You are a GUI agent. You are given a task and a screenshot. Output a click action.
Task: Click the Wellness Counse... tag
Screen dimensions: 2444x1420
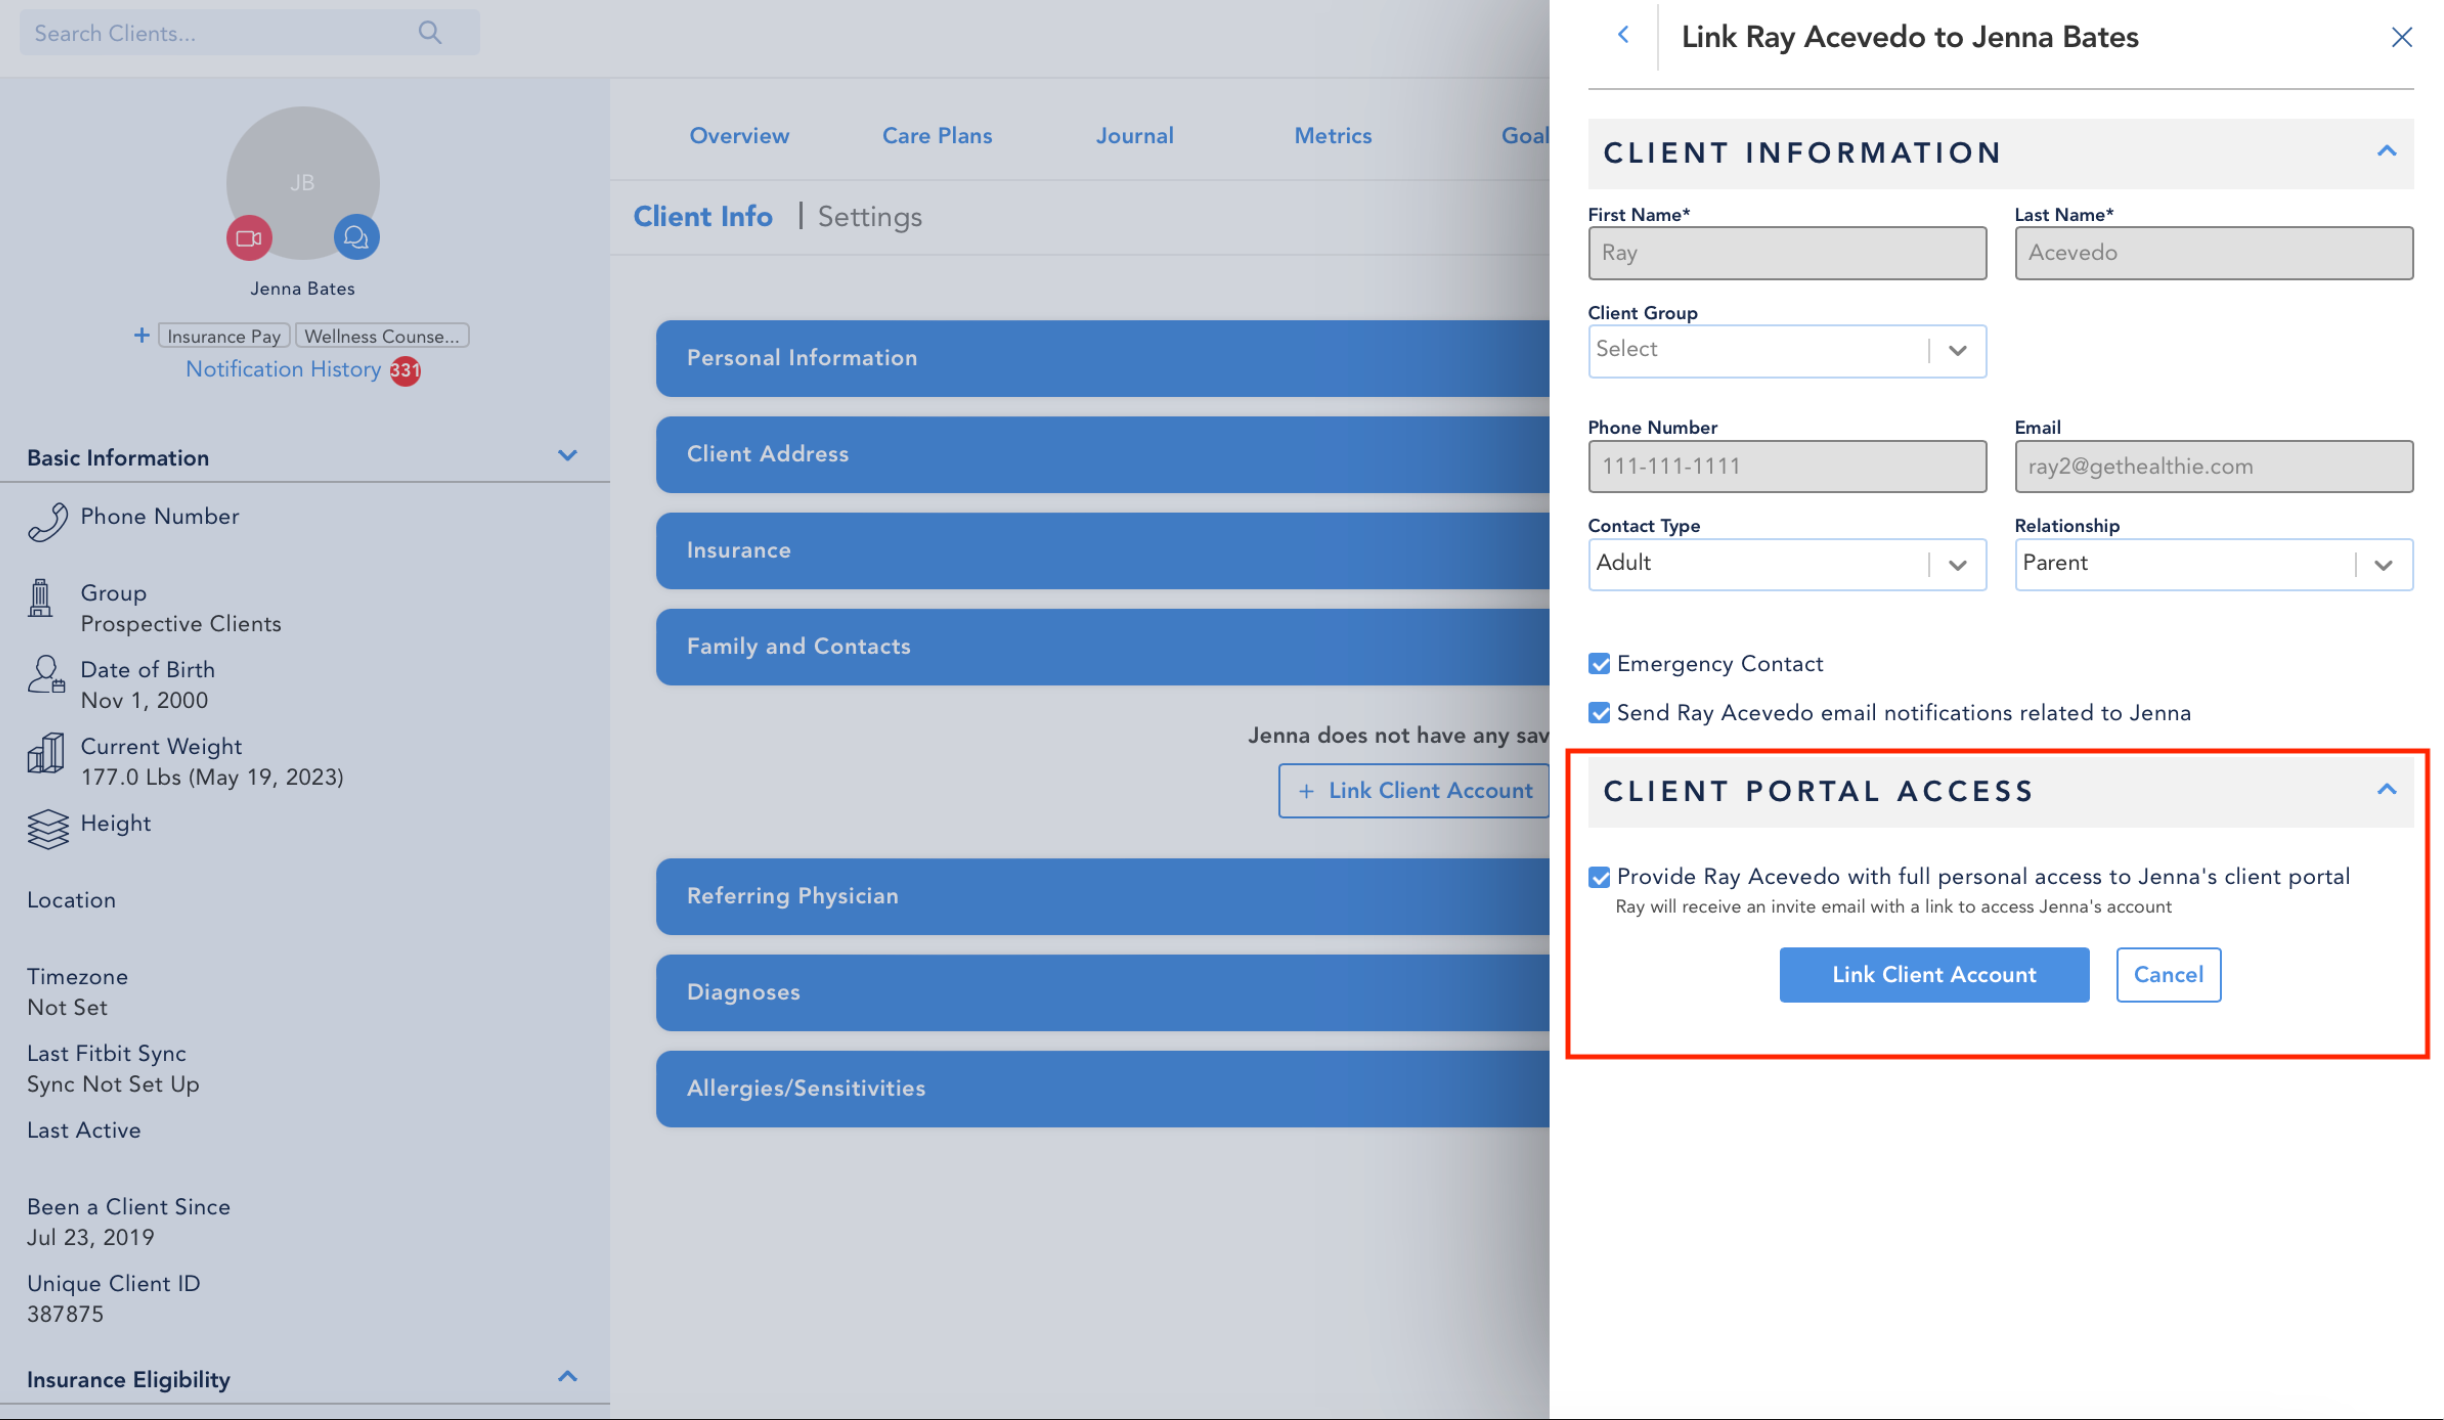coord(382,336)
